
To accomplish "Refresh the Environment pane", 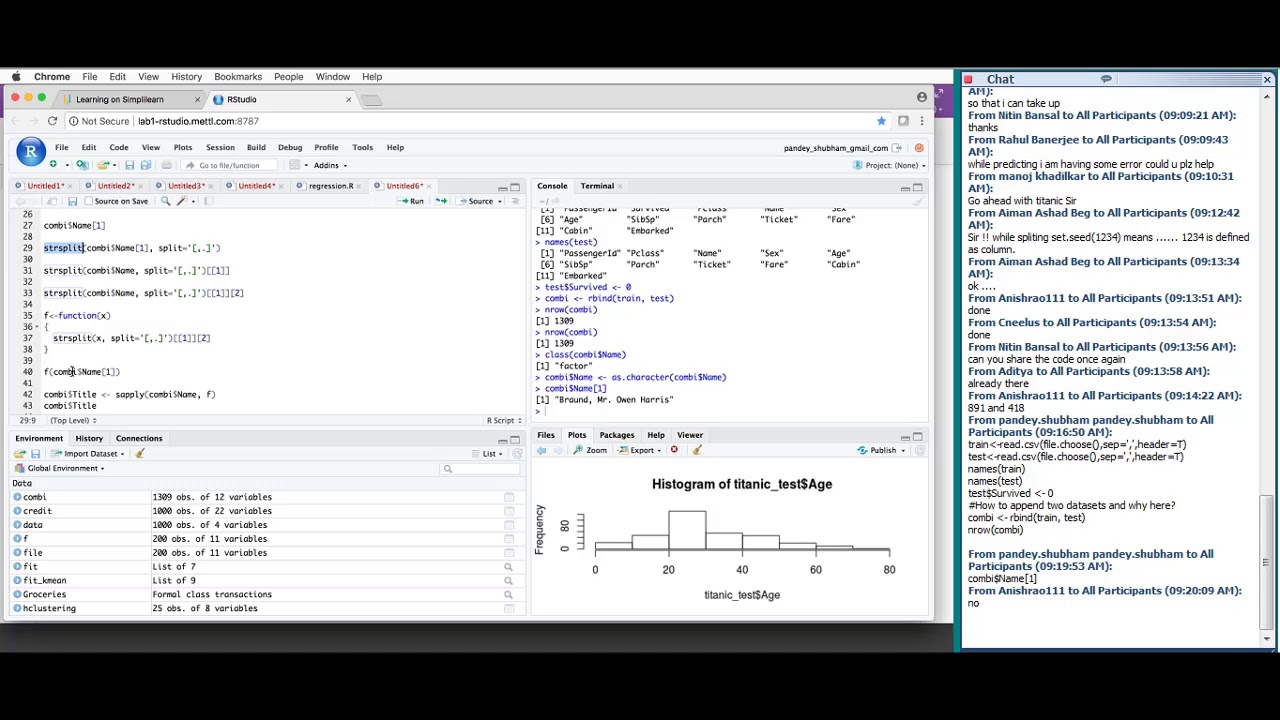I will click(517, 454).
